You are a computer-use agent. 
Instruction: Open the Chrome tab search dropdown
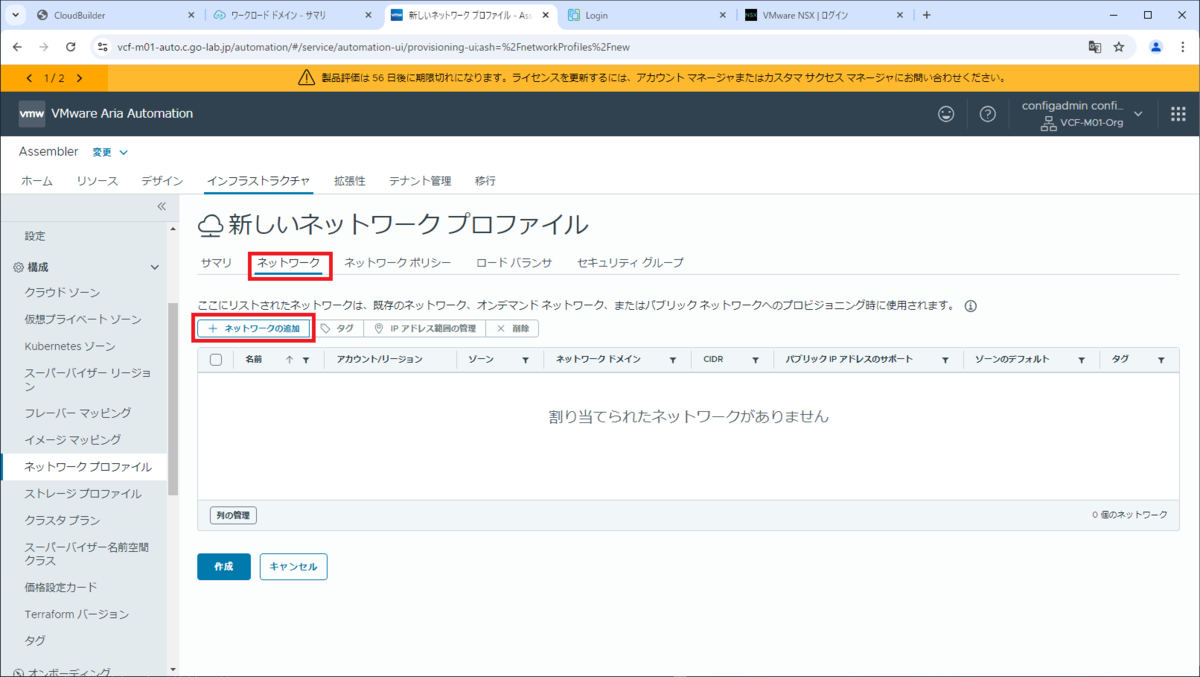16,15
